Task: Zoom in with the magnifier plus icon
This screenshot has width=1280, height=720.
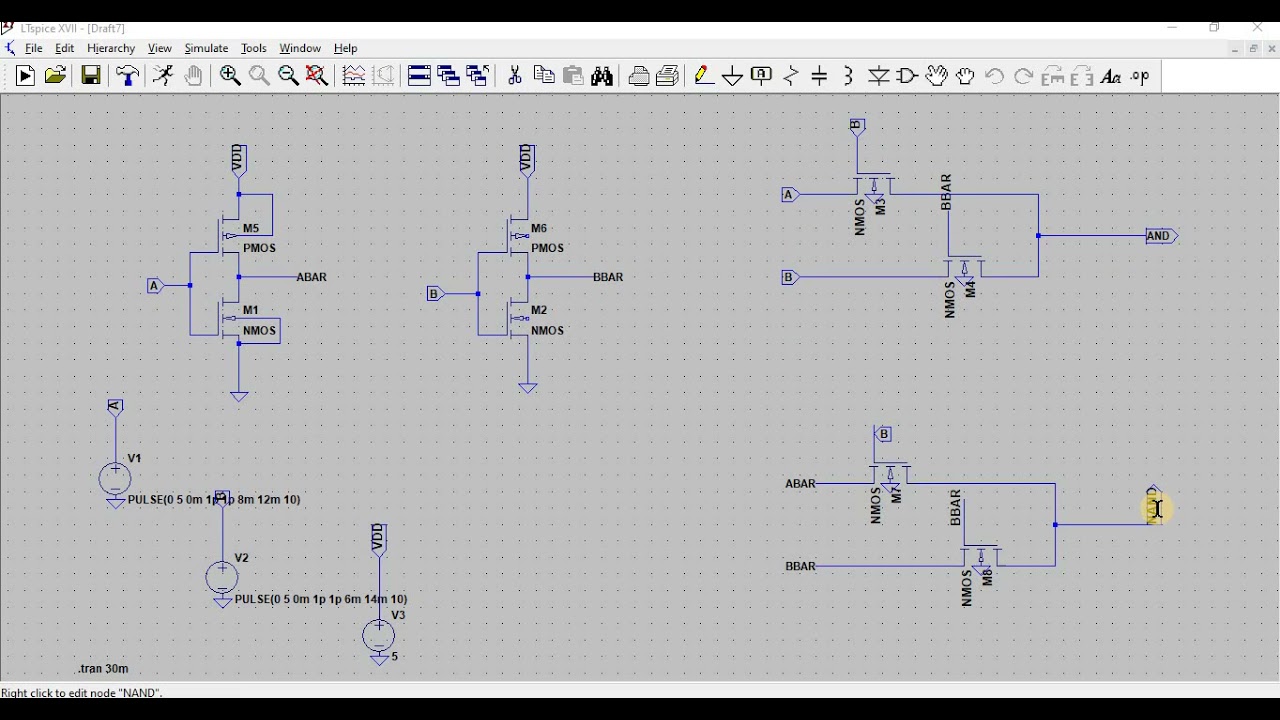Action: [230, 76]
